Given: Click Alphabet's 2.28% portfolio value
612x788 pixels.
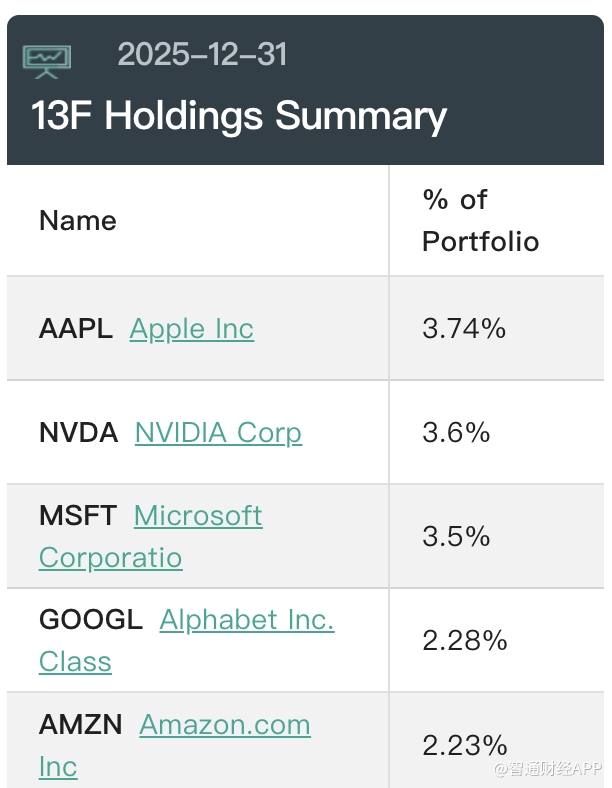Looking at the screenshot, I should (465, 641).
